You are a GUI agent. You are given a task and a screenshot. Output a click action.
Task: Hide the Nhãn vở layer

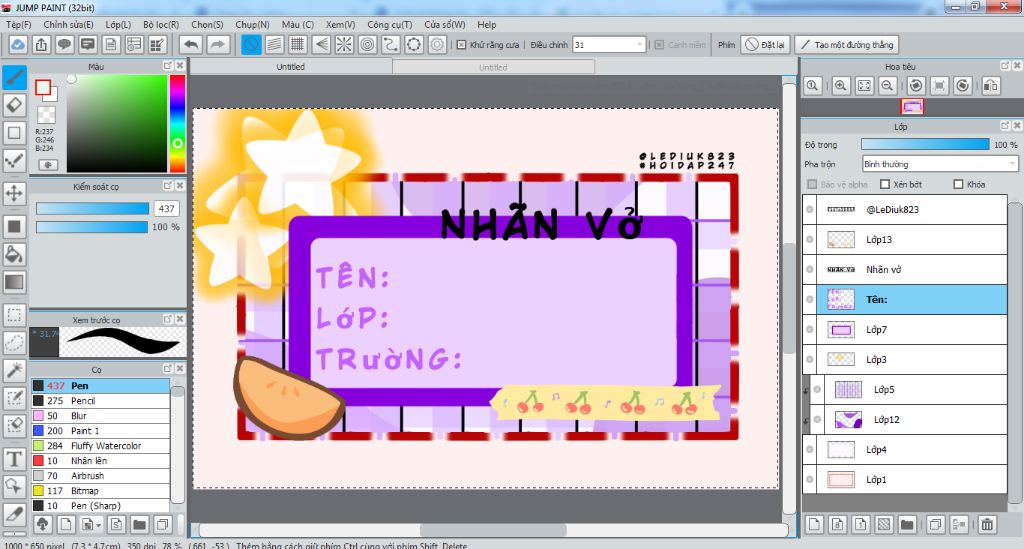[x=810, y=270]
